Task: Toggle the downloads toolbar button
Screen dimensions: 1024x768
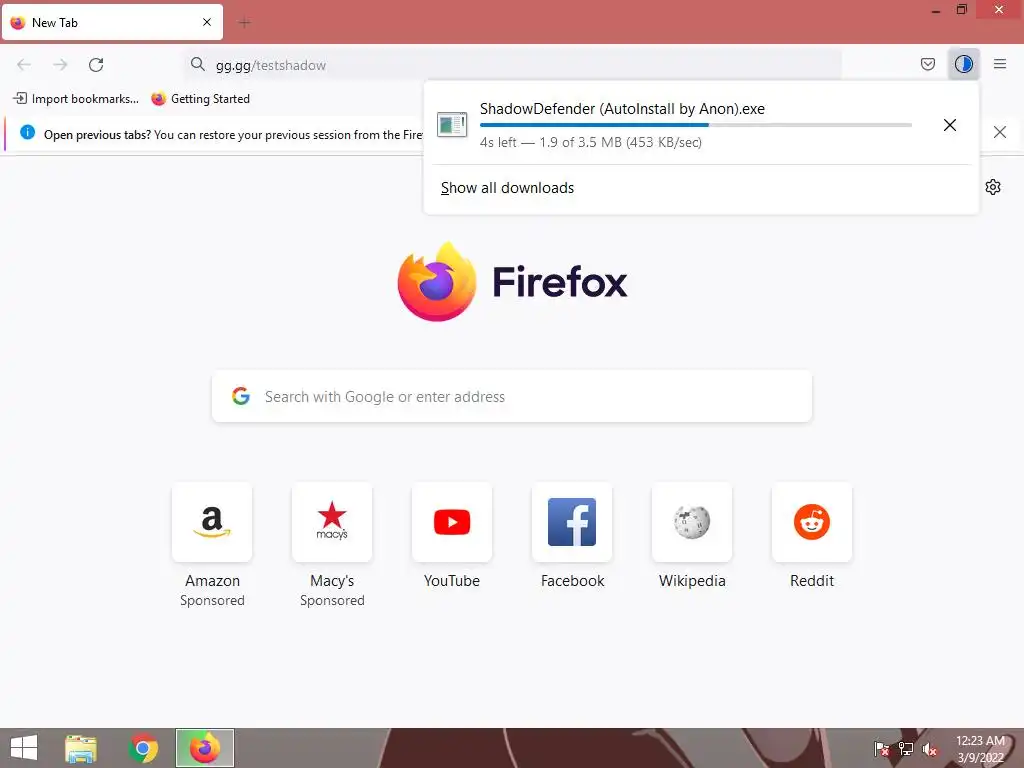Action: [963, 64]
